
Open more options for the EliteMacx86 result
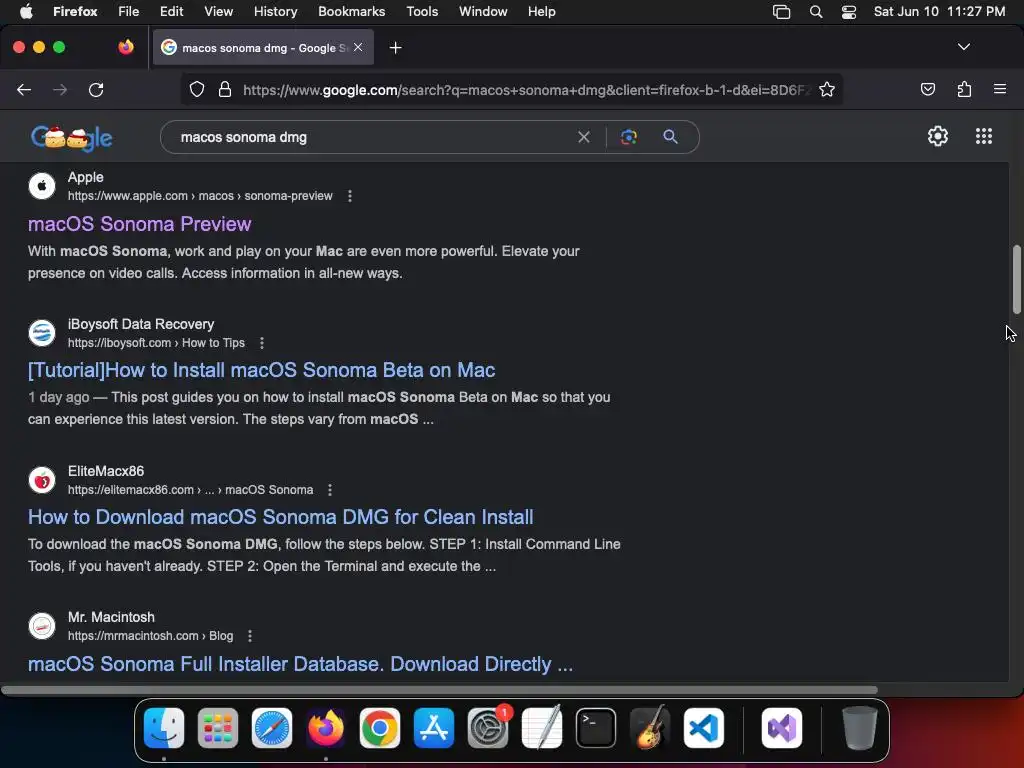(x=330, y=490)
